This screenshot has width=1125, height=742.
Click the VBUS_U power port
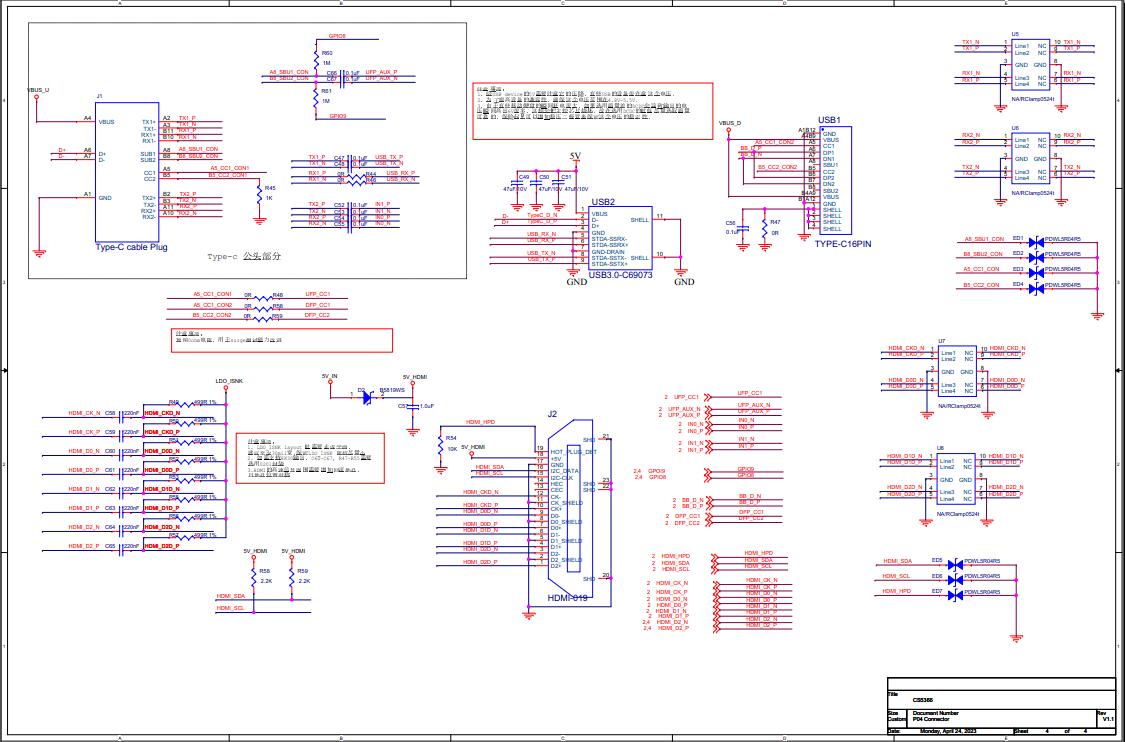point(36,96)
